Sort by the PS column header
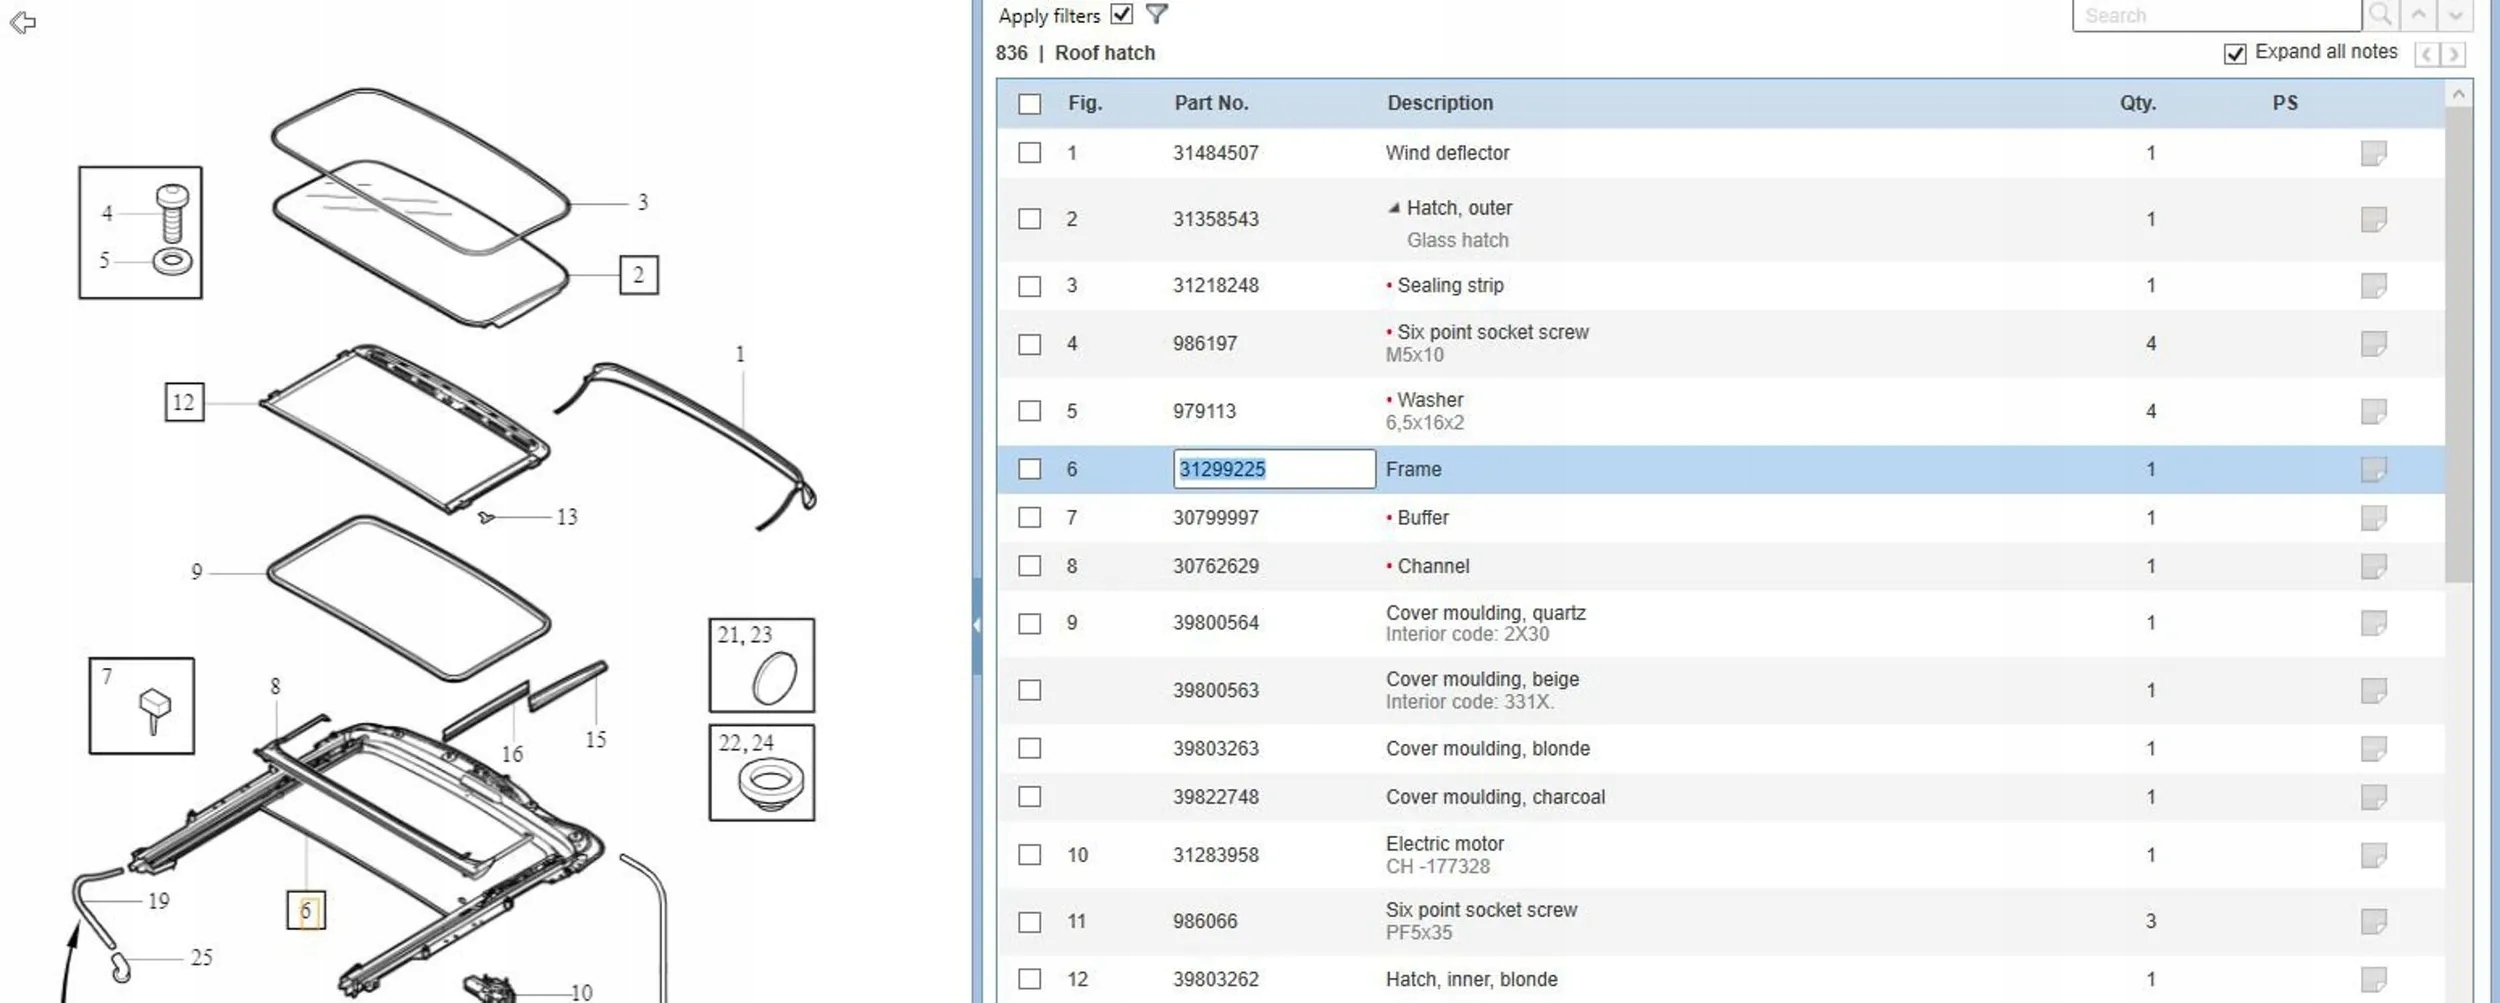This screenshot has height=1003, width=2500. 2285,103
